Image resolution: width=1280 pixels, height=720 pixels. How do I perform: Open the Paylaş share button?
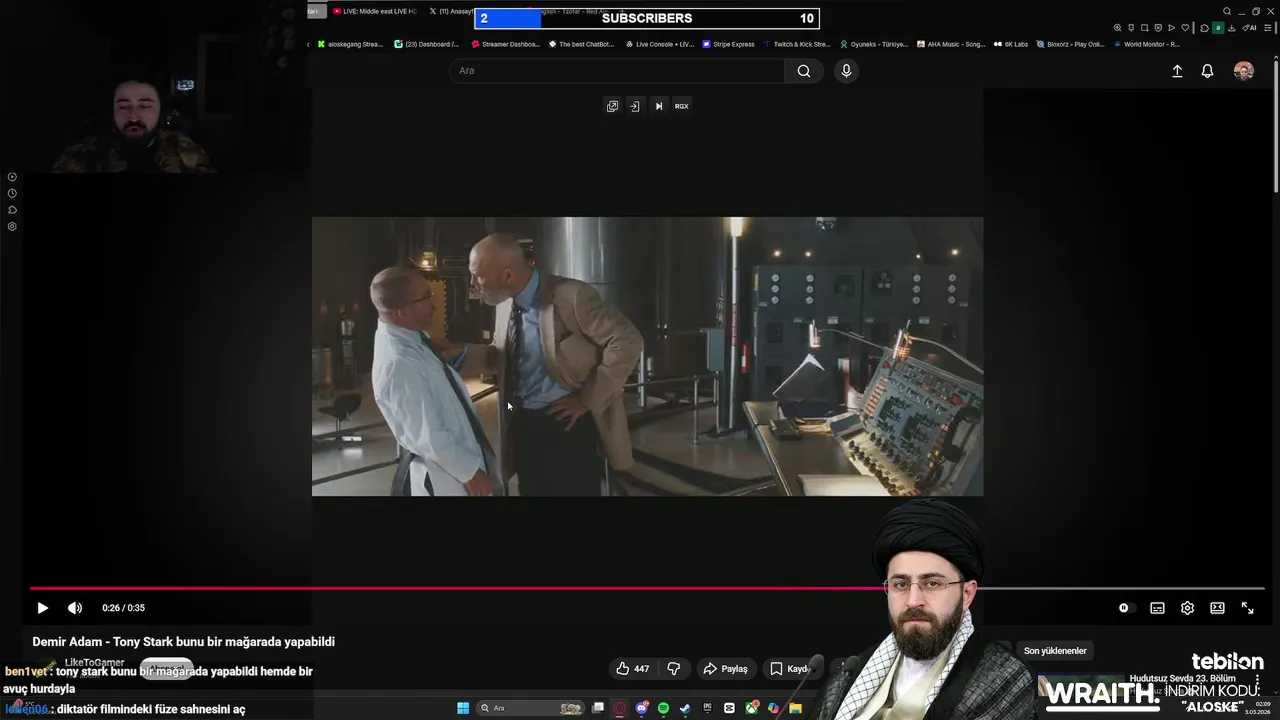pos(725,669)
